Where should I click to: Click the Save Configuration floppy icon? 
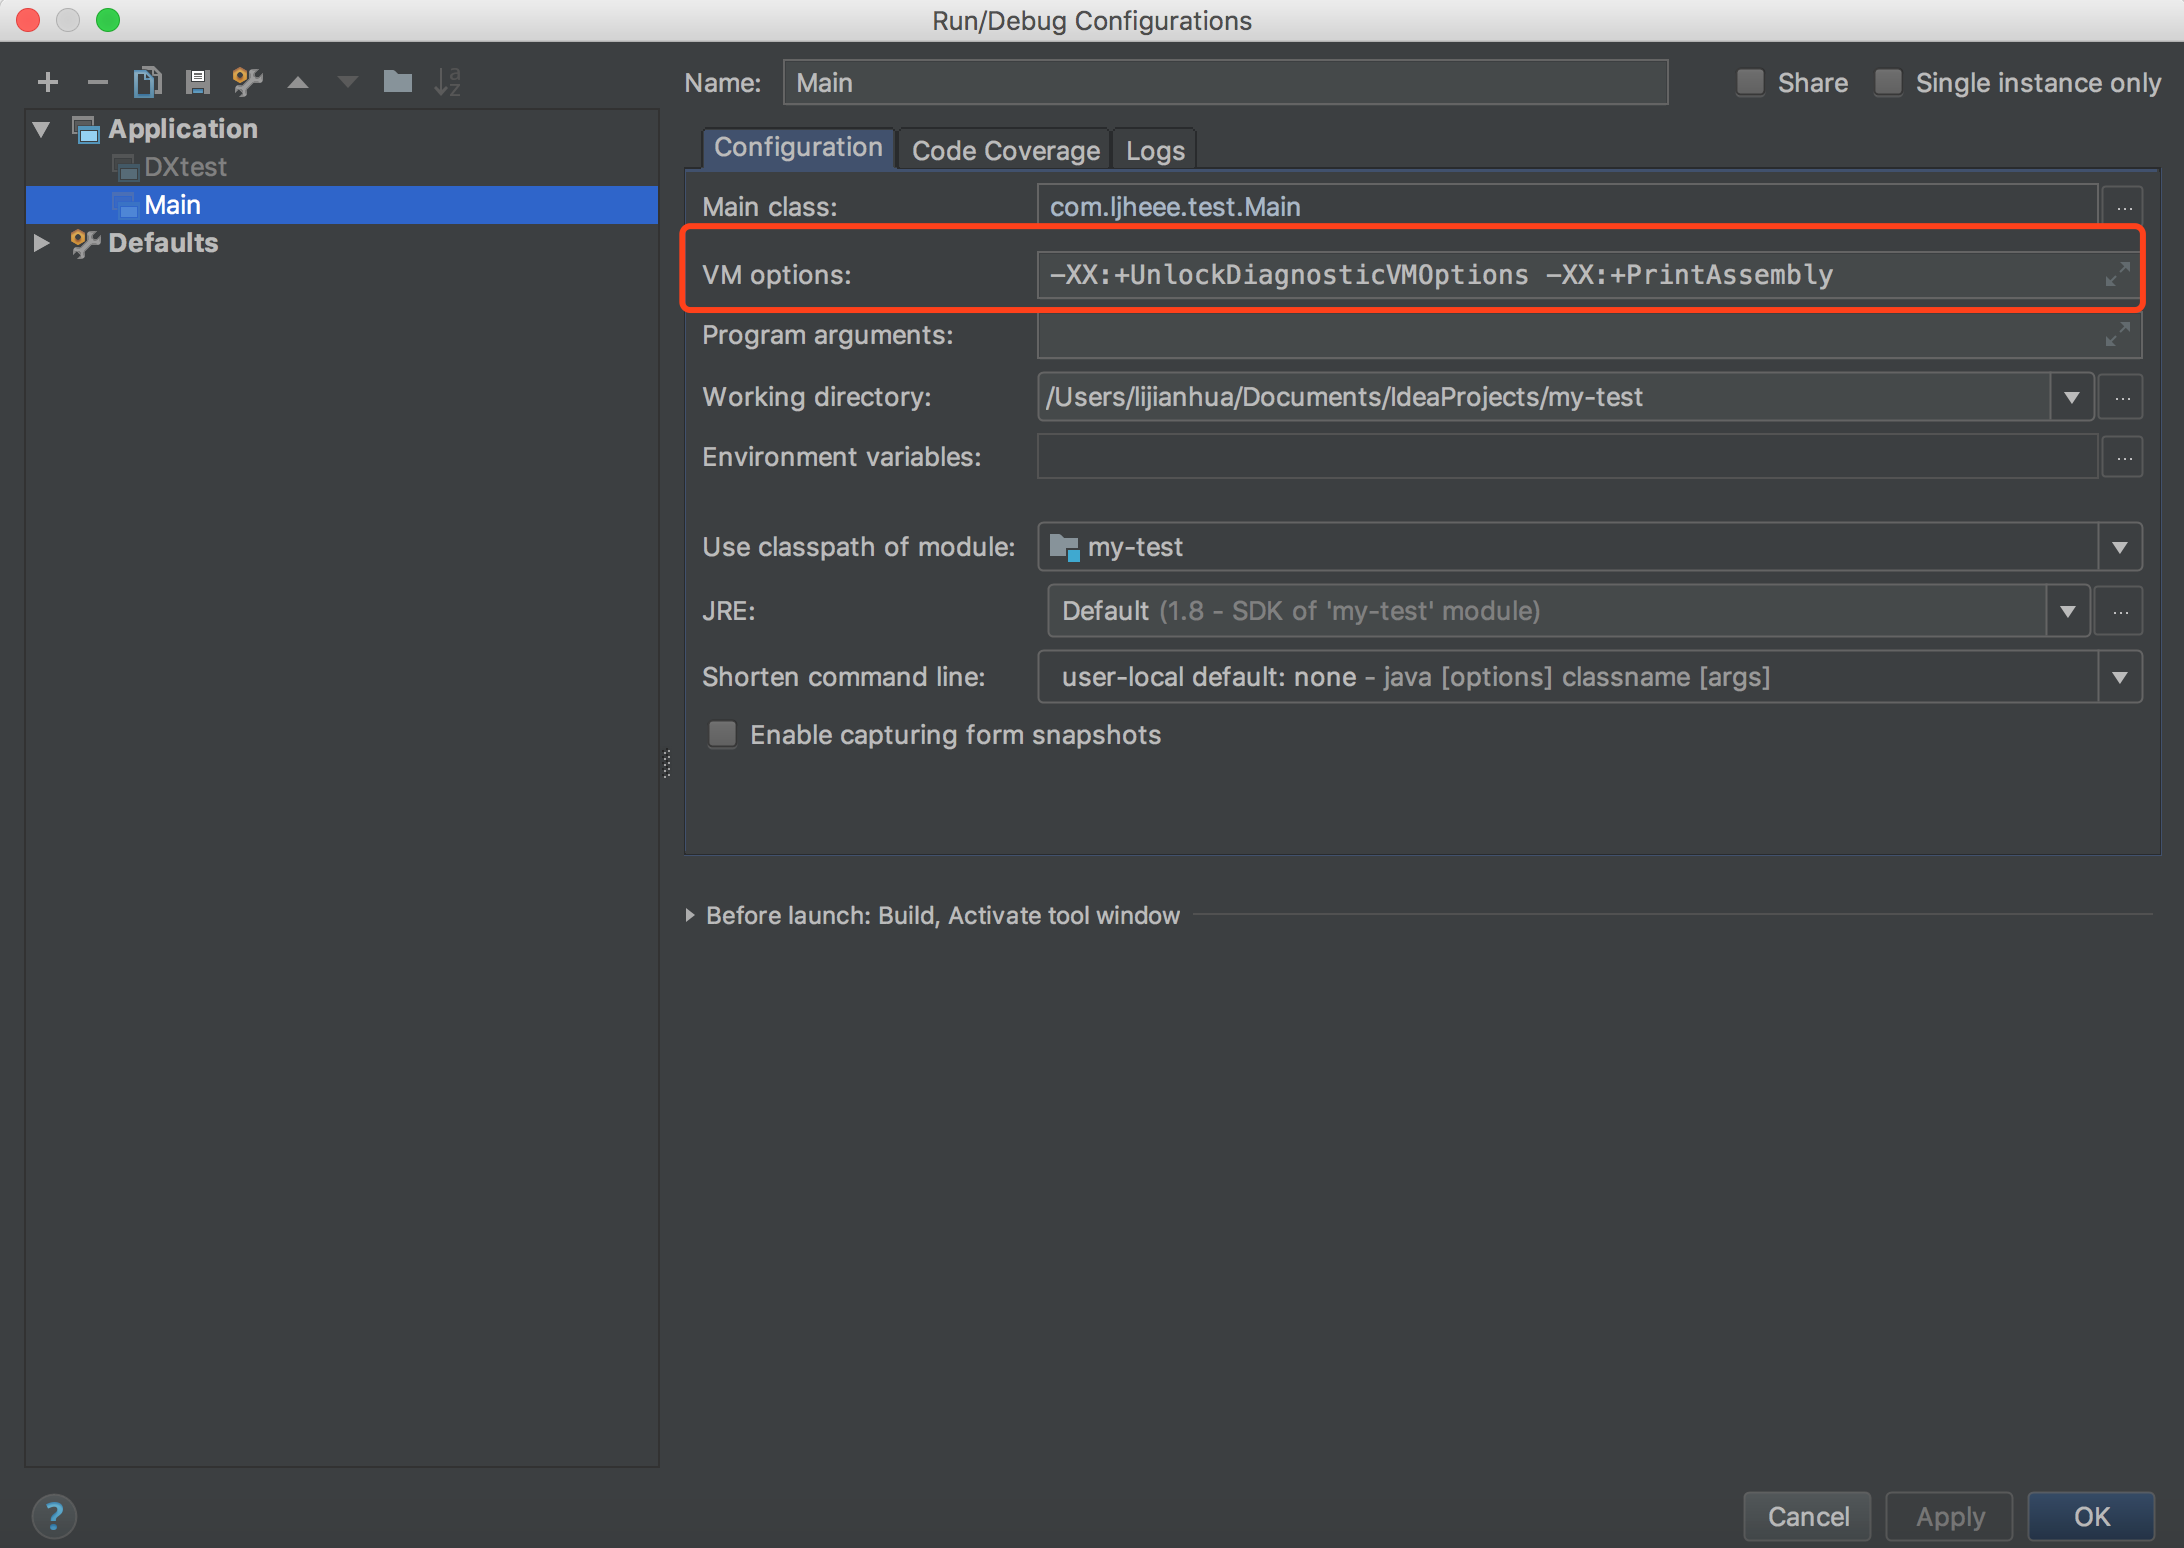click(x=197, y=82)
